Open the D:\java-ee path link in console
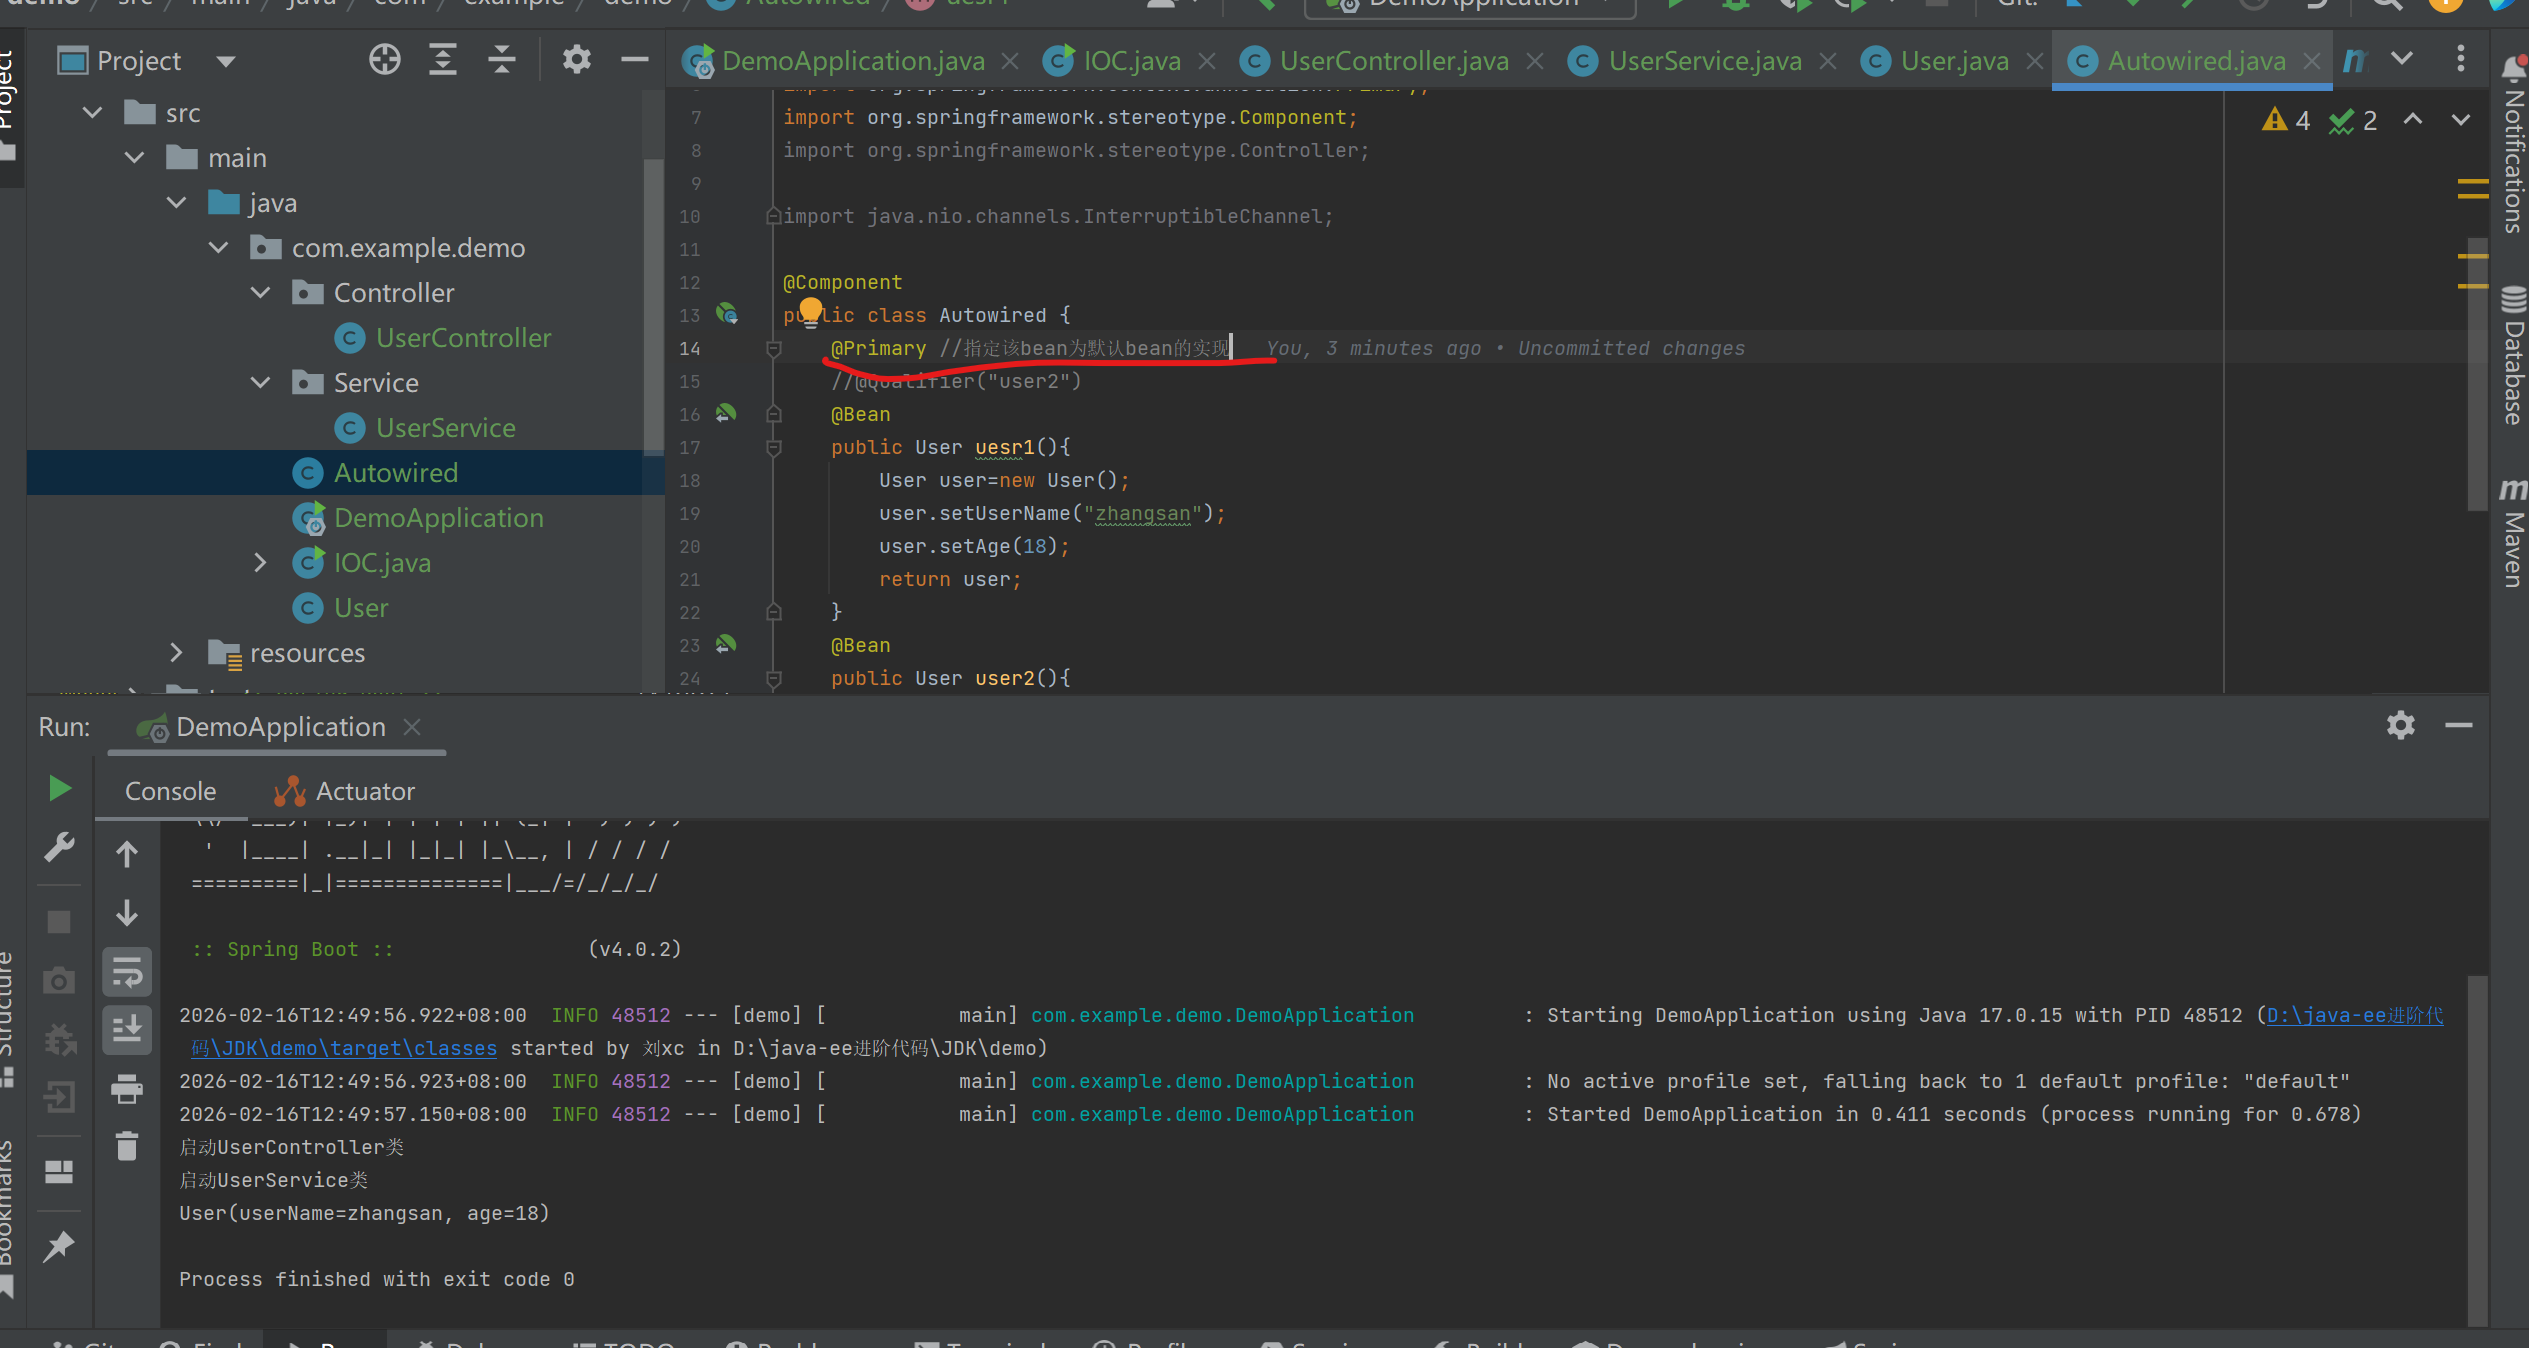The width and height of the screenshot is (2529, 1348). [2353, 1015]
